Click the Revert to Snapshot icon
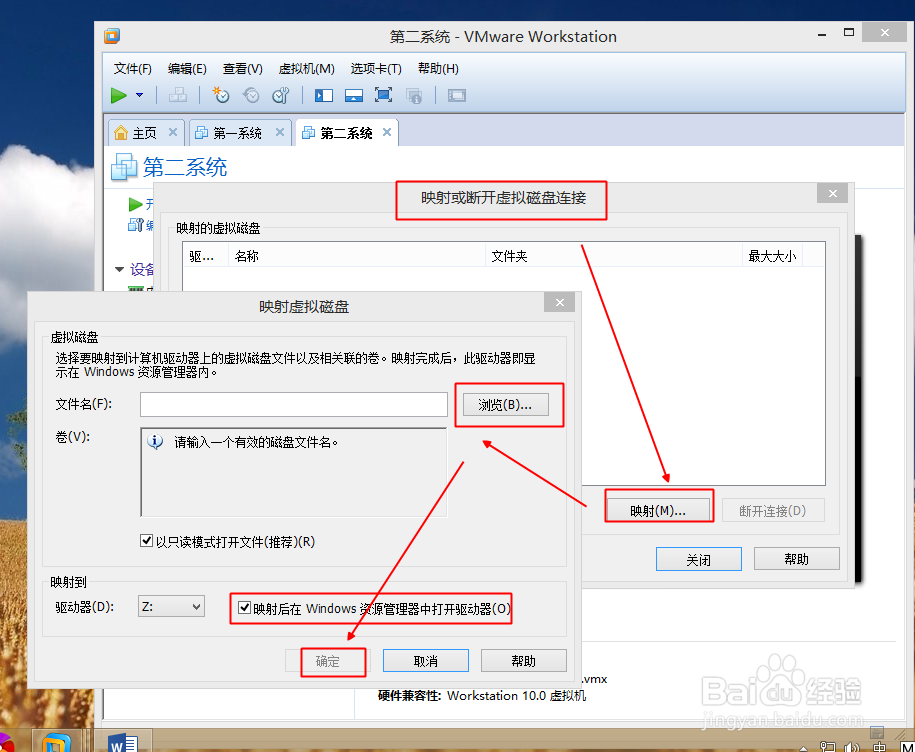The image size is (915, 752). [x=251, y=95]
